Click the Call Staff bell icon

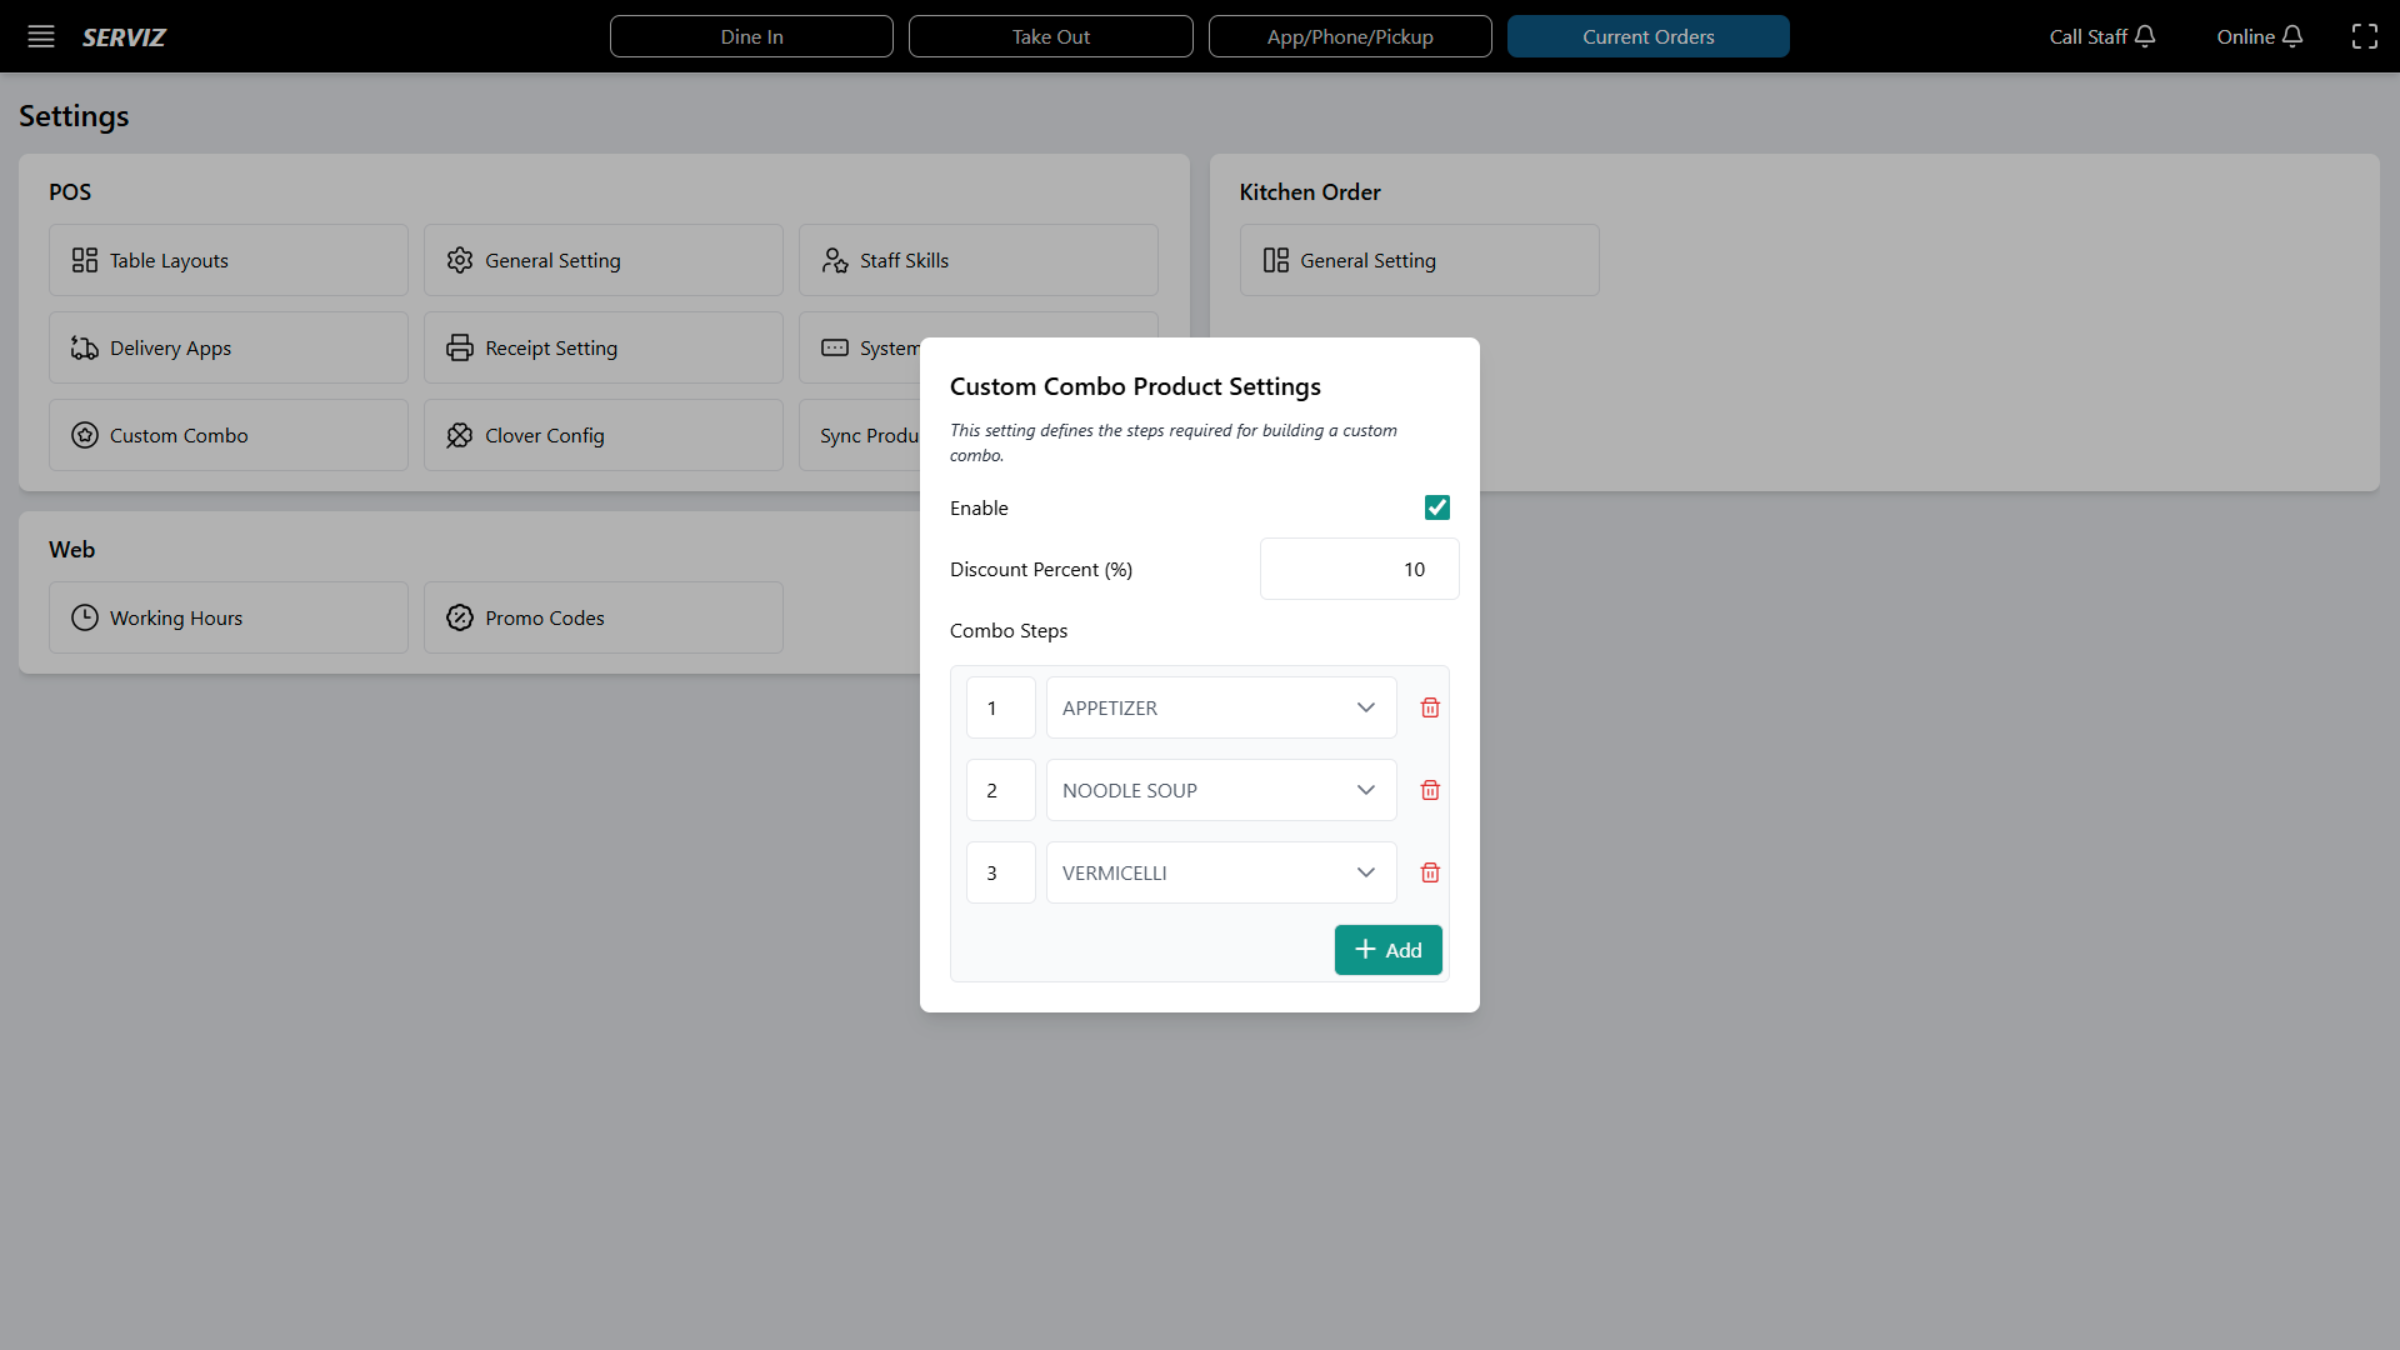tap(2144, 37)
